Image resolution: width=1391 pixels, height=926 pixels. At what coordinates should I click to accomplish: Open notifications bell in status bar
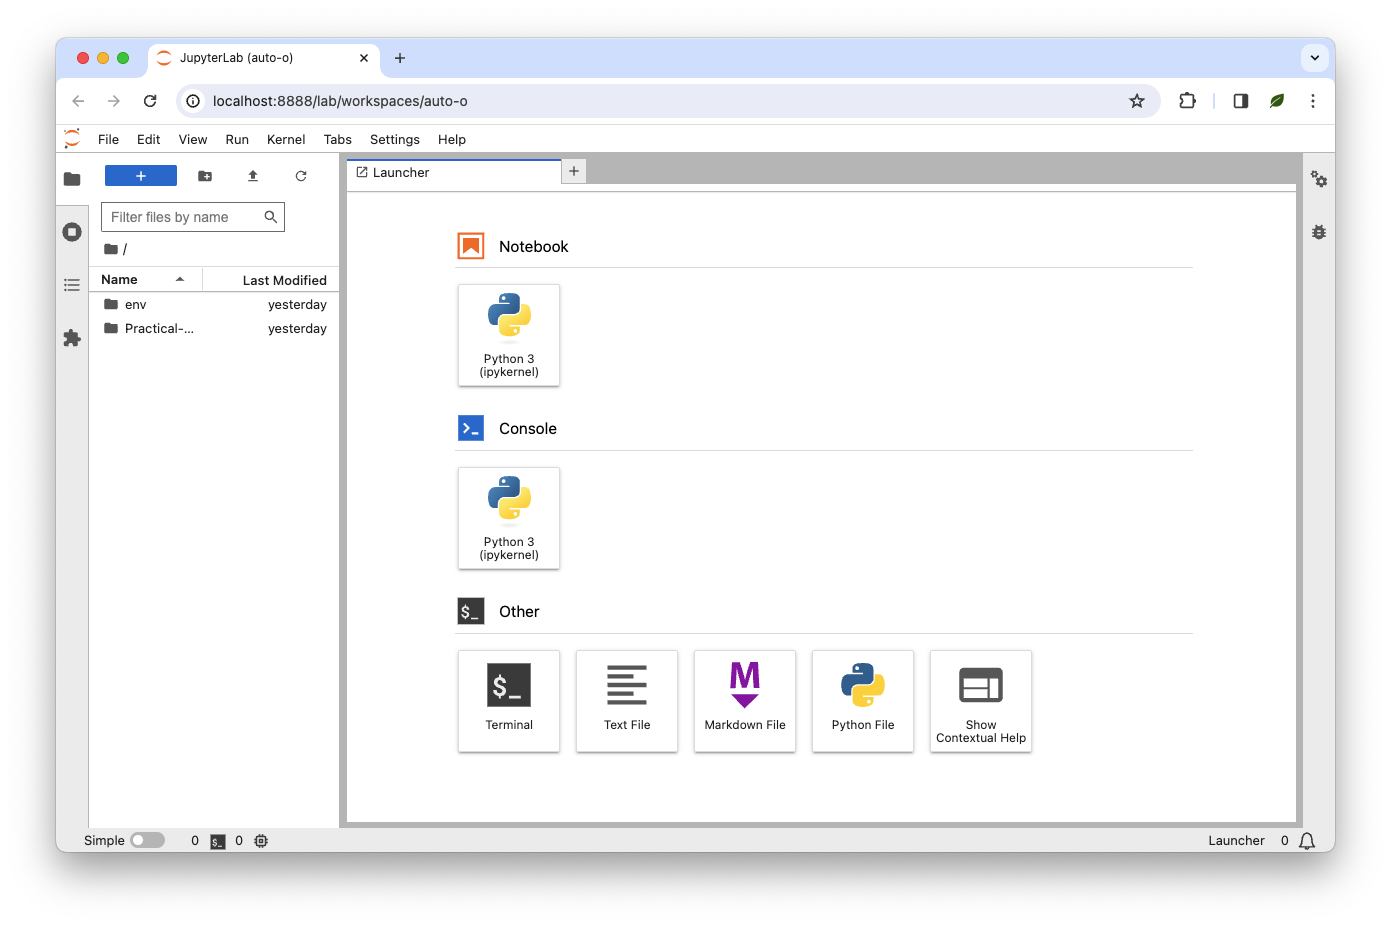[x=1307, y=841]
